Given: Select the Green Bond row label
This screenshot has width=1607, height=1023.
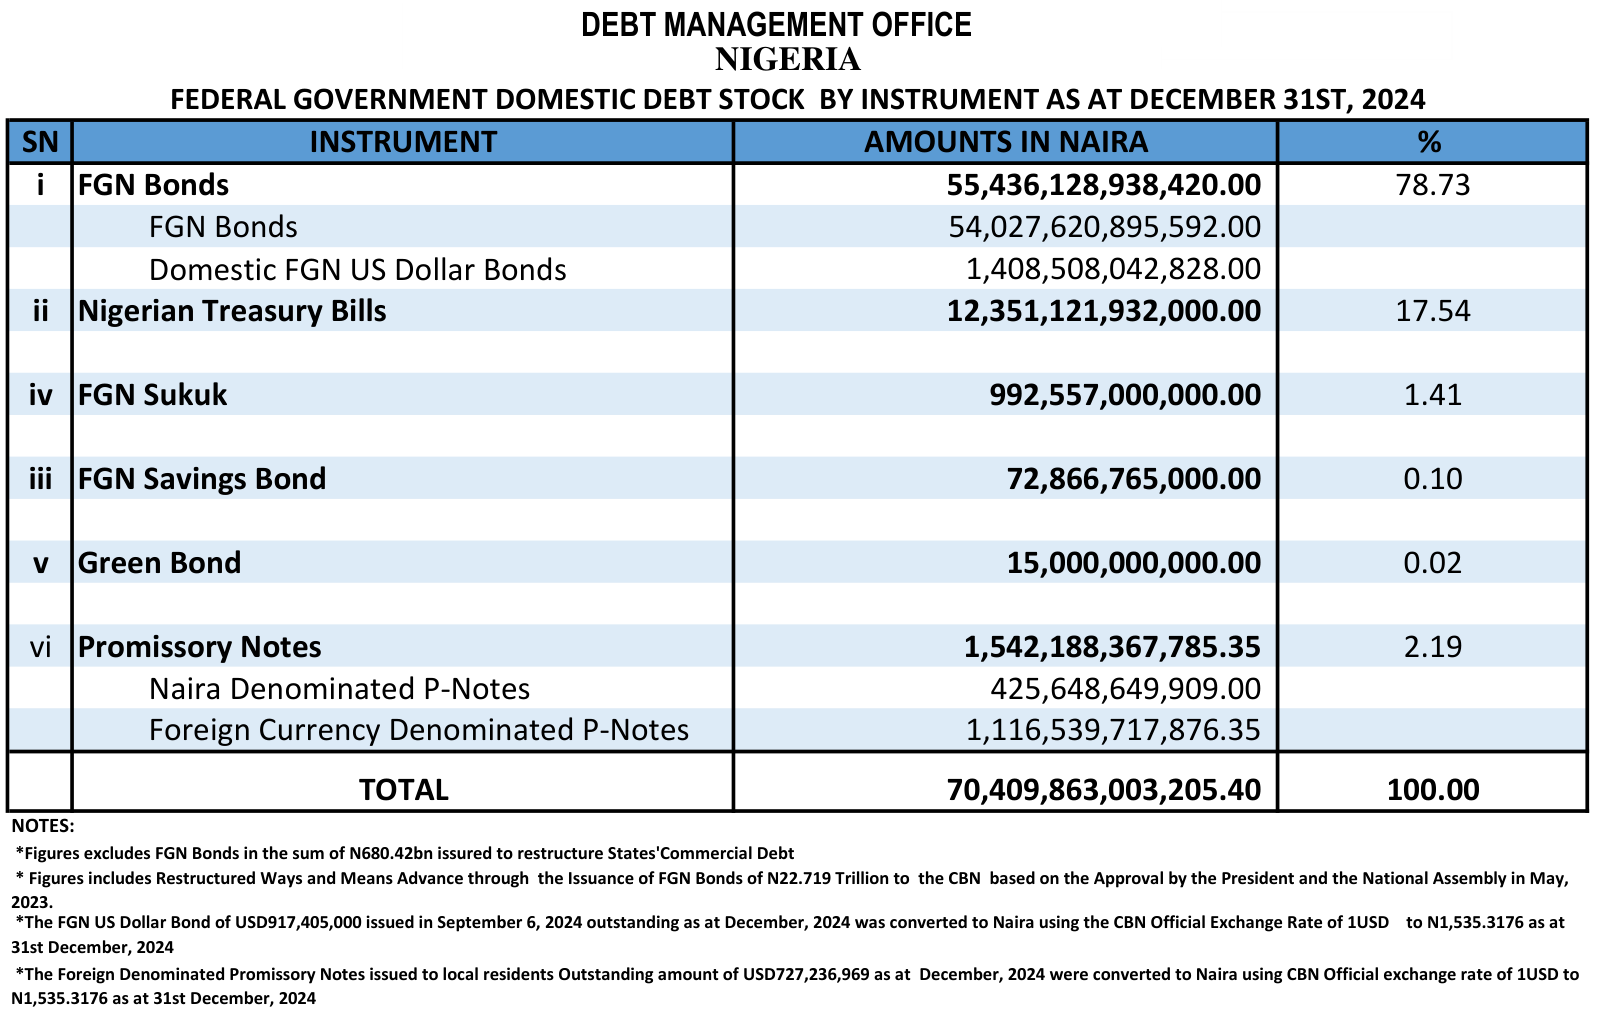Looking at the screenshot, I should (159, 563).
